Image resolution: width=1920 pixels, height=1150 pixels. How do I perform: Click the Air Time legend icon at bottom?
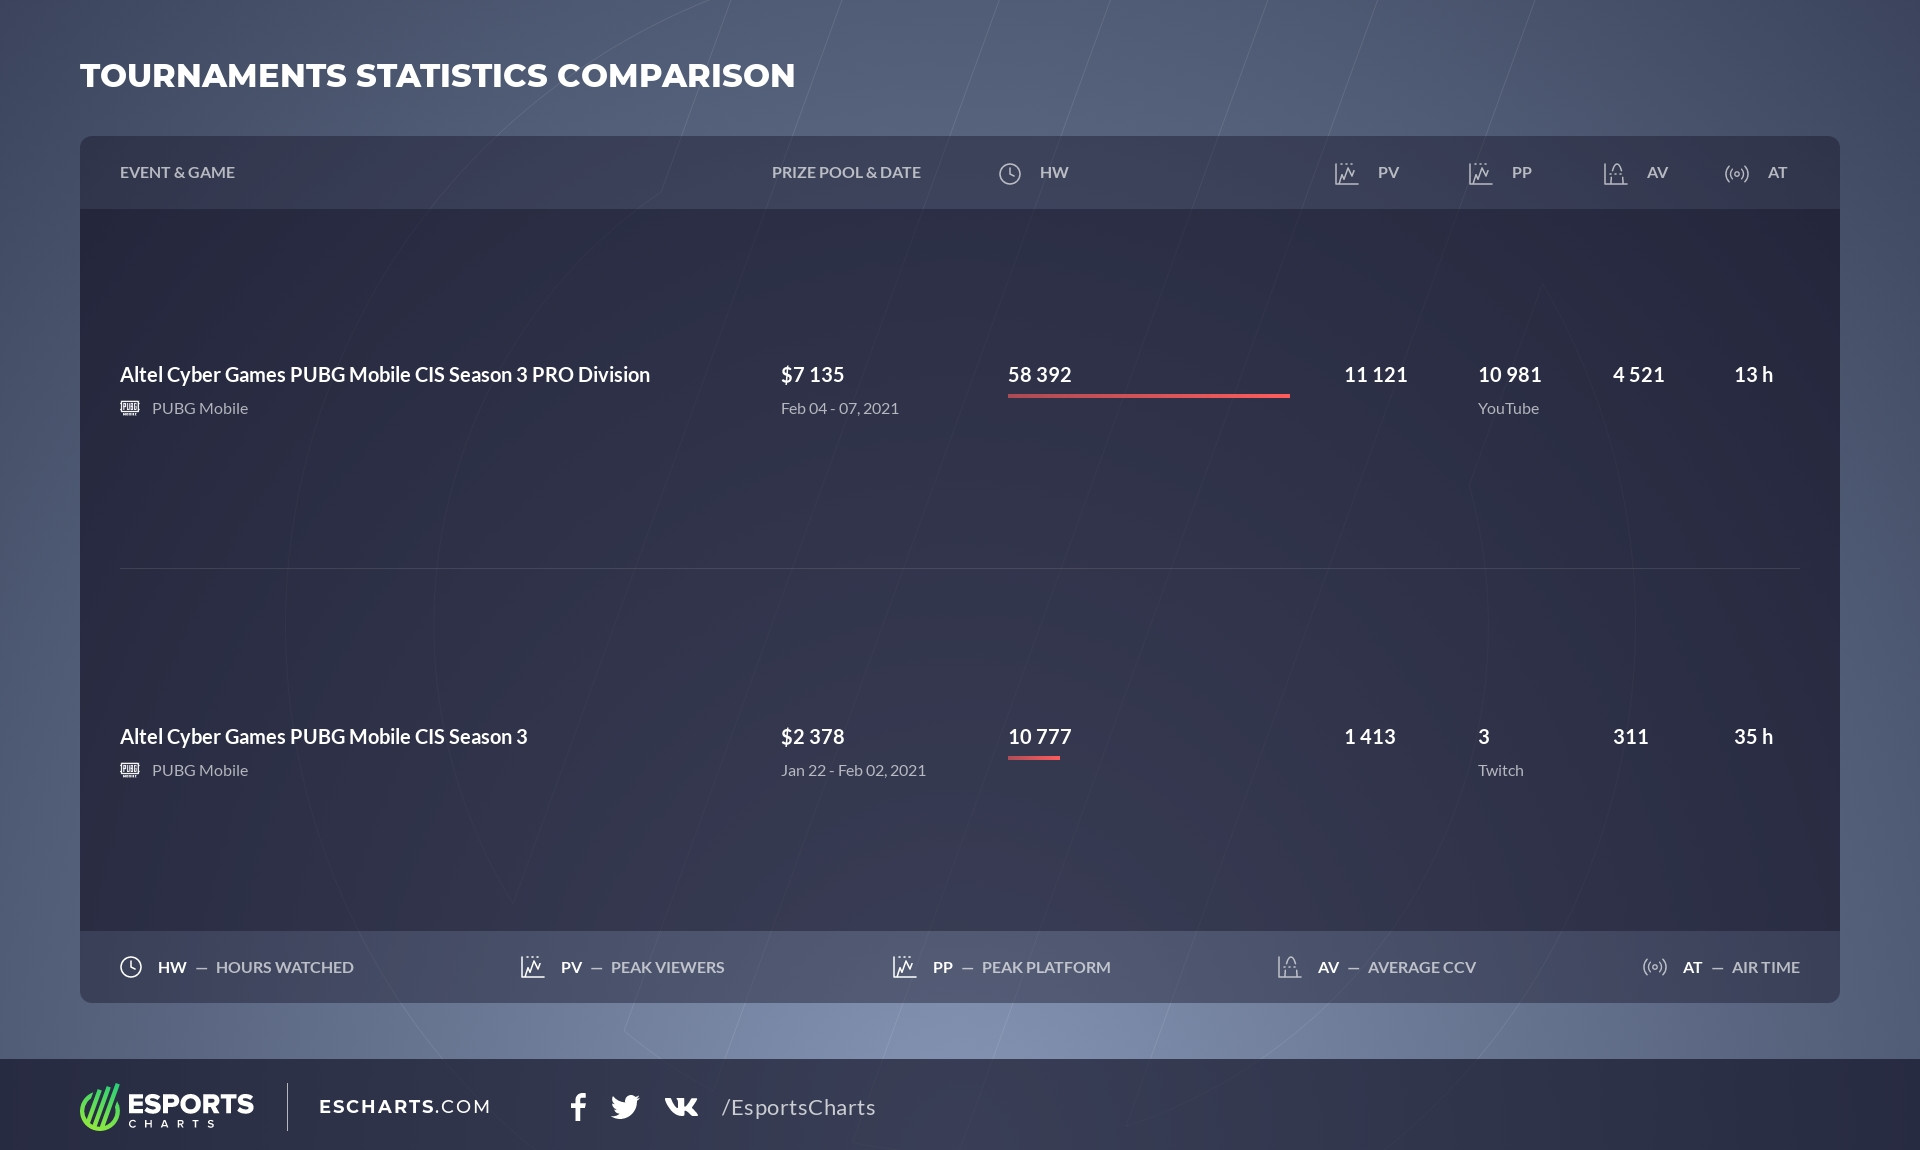point(1655,967)
